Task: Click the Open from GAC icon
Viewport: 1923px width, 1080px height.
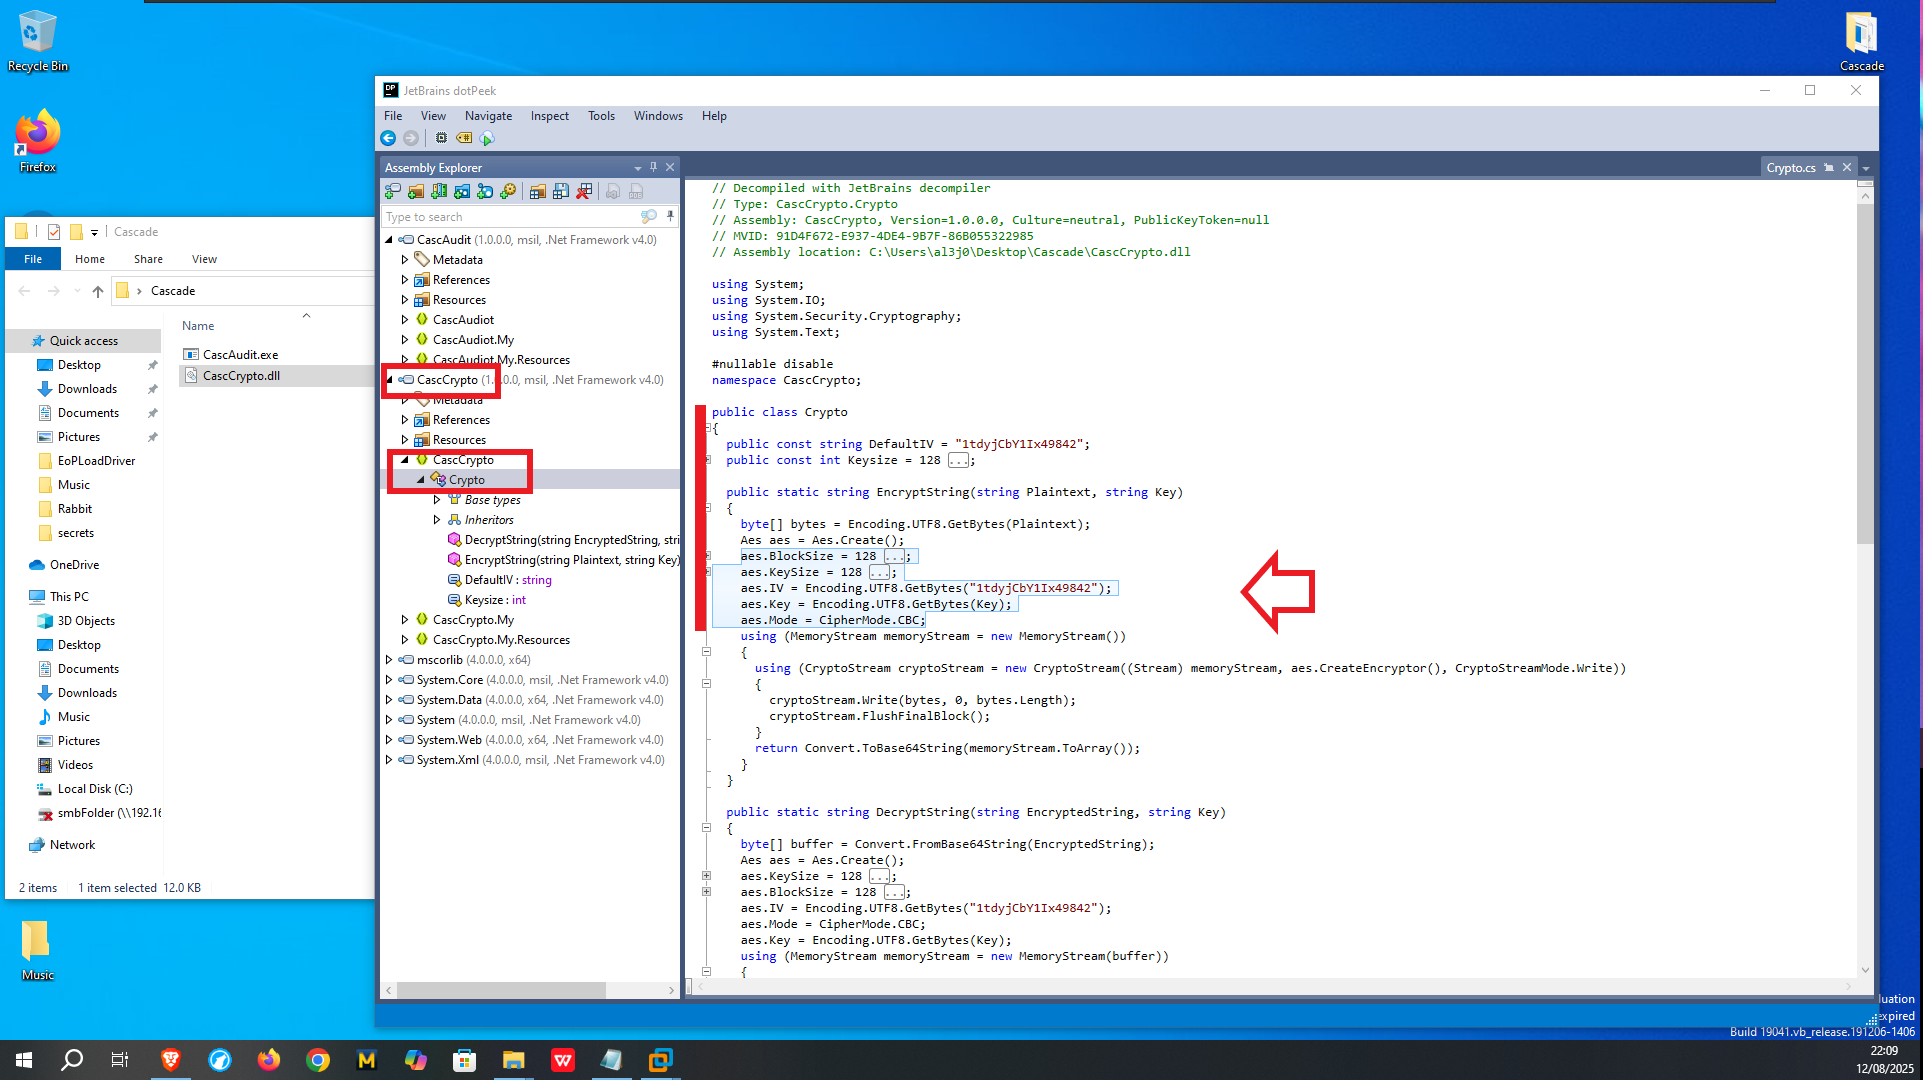Action: tap(439, 191)
